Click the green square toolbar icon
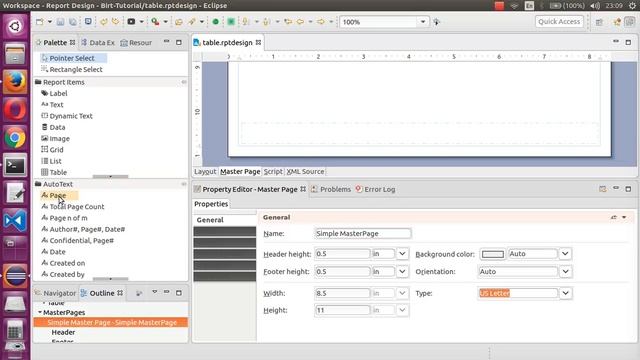Image resolution: width=640 pixels, height=360 pixels. tap(231, 22)
